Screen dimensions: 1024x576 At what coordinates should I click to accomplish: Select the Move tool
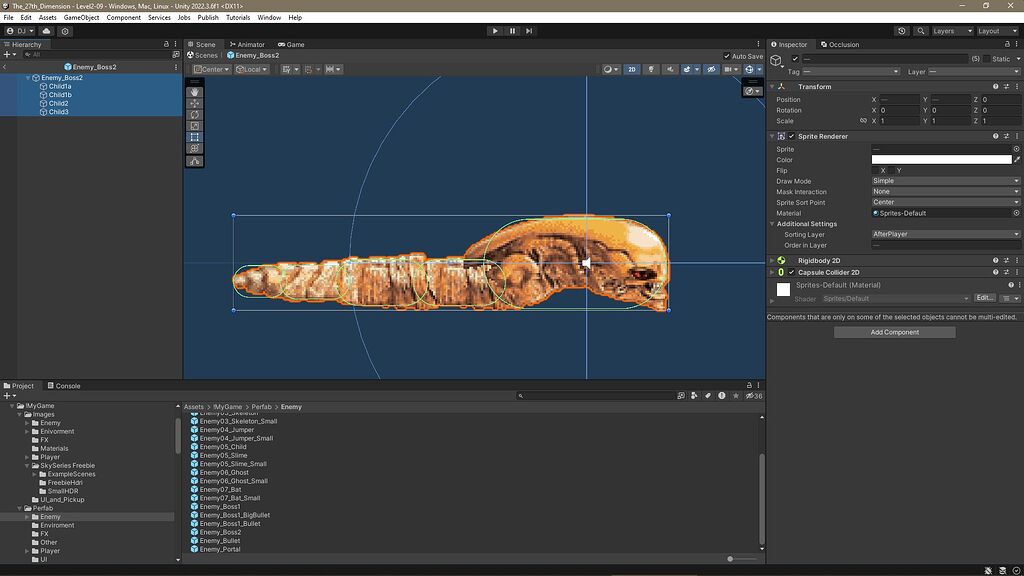pyautogui.click(x=194, y=104)
